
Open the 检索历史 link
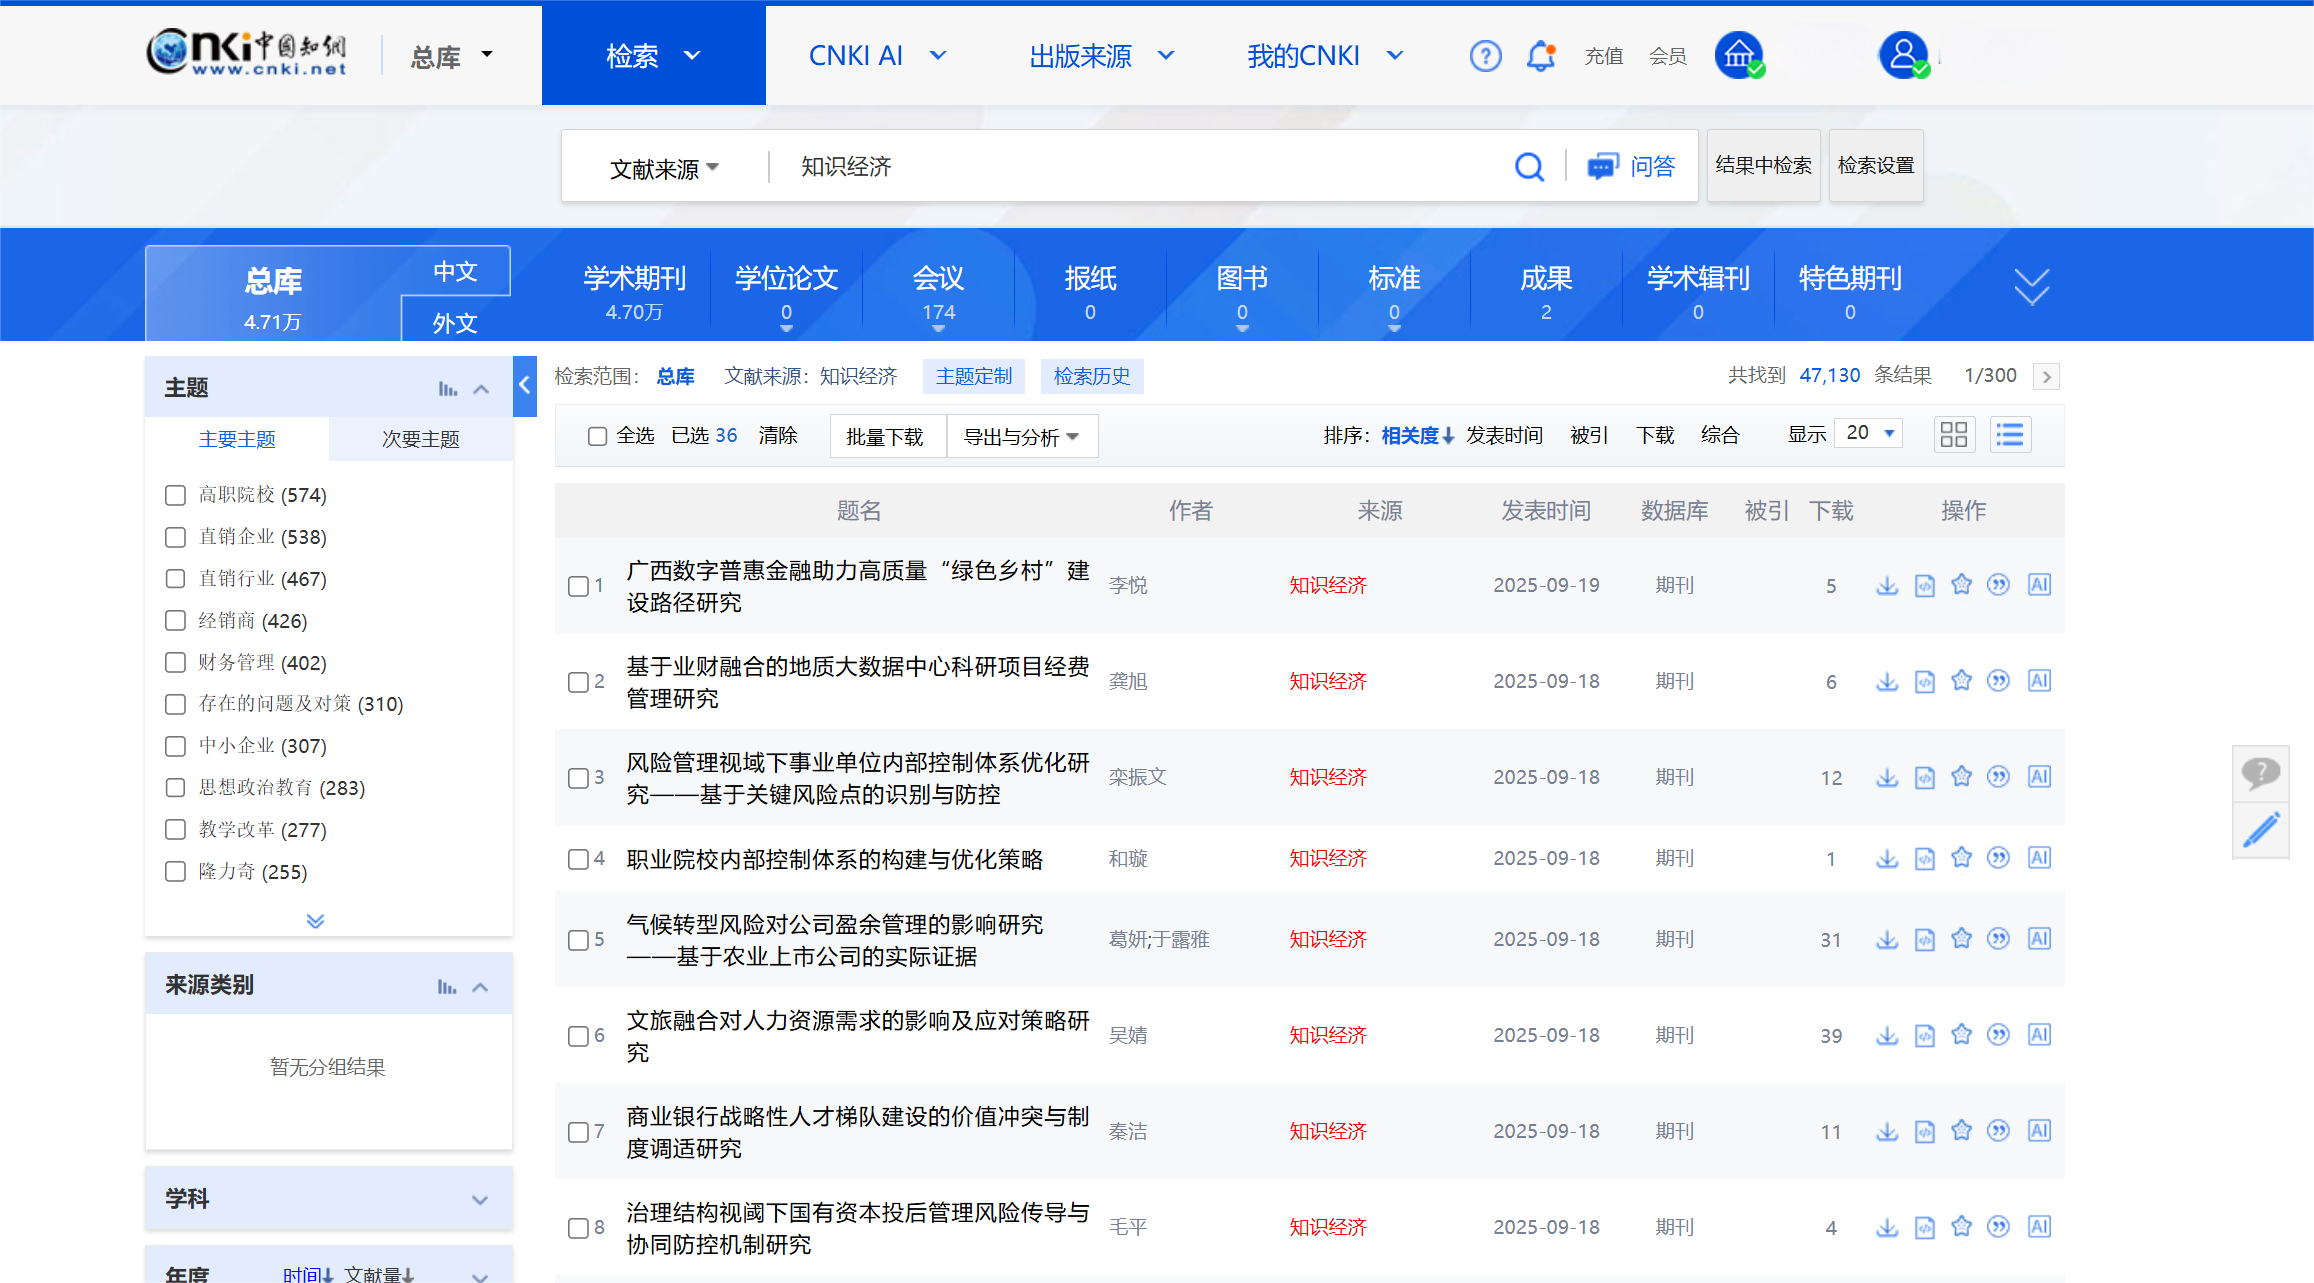1091,376
